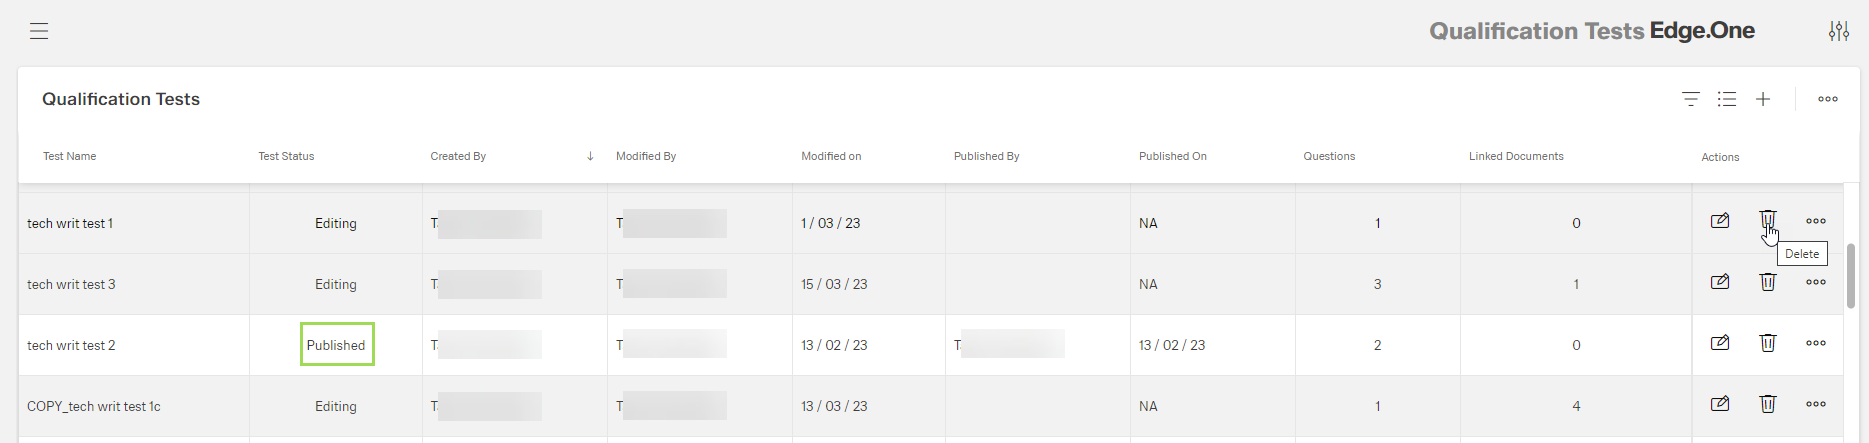
Task: Click the vertical scrollbar of the table
Action: tap(1851, 275)
